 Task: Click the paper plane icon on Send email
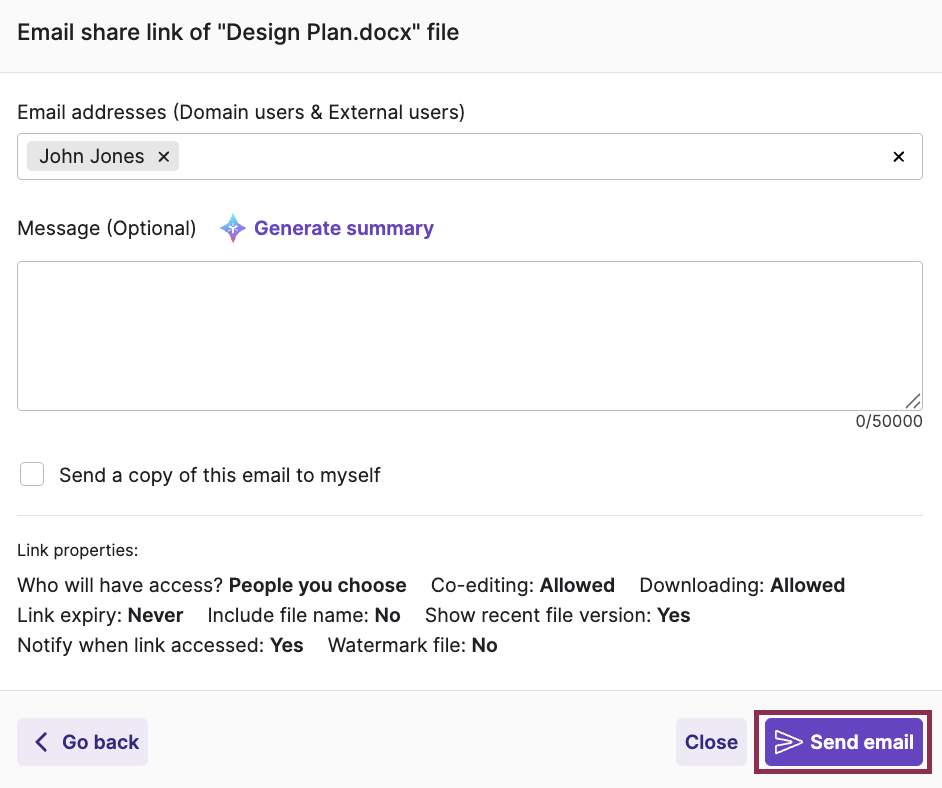[791, 742]
